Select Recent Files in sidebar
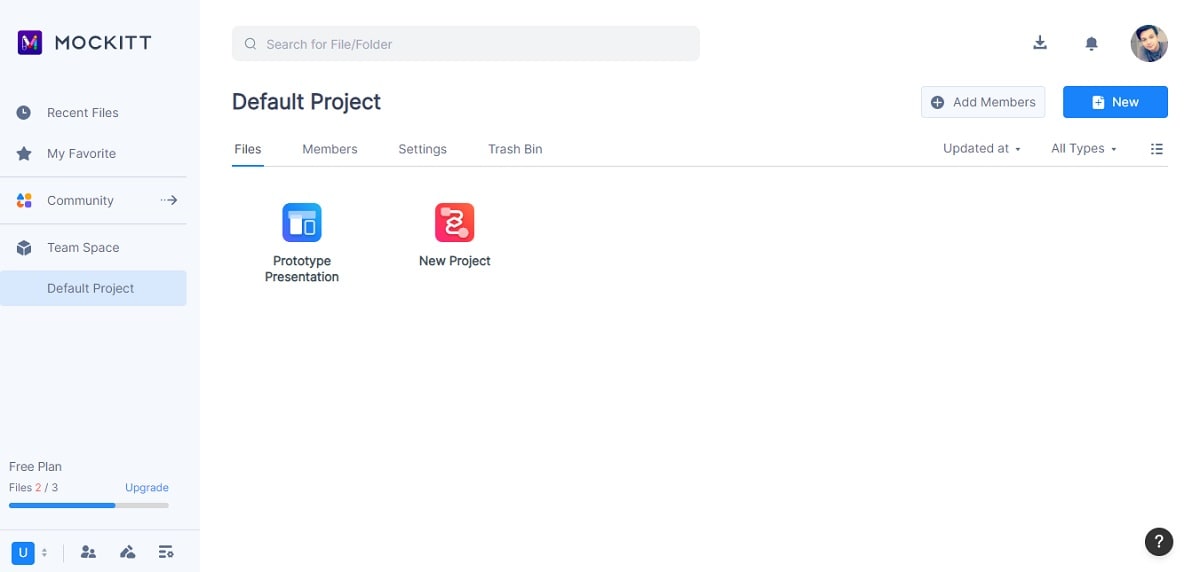This screenshot has width=1200, height=572. pyautogui.click(x=82, y=113)
